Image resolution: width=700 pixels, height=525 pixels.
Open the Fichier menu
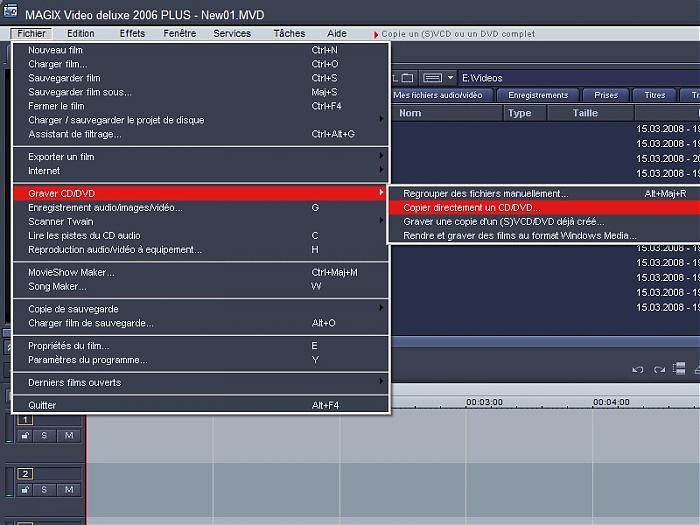(x=31, y=33)
